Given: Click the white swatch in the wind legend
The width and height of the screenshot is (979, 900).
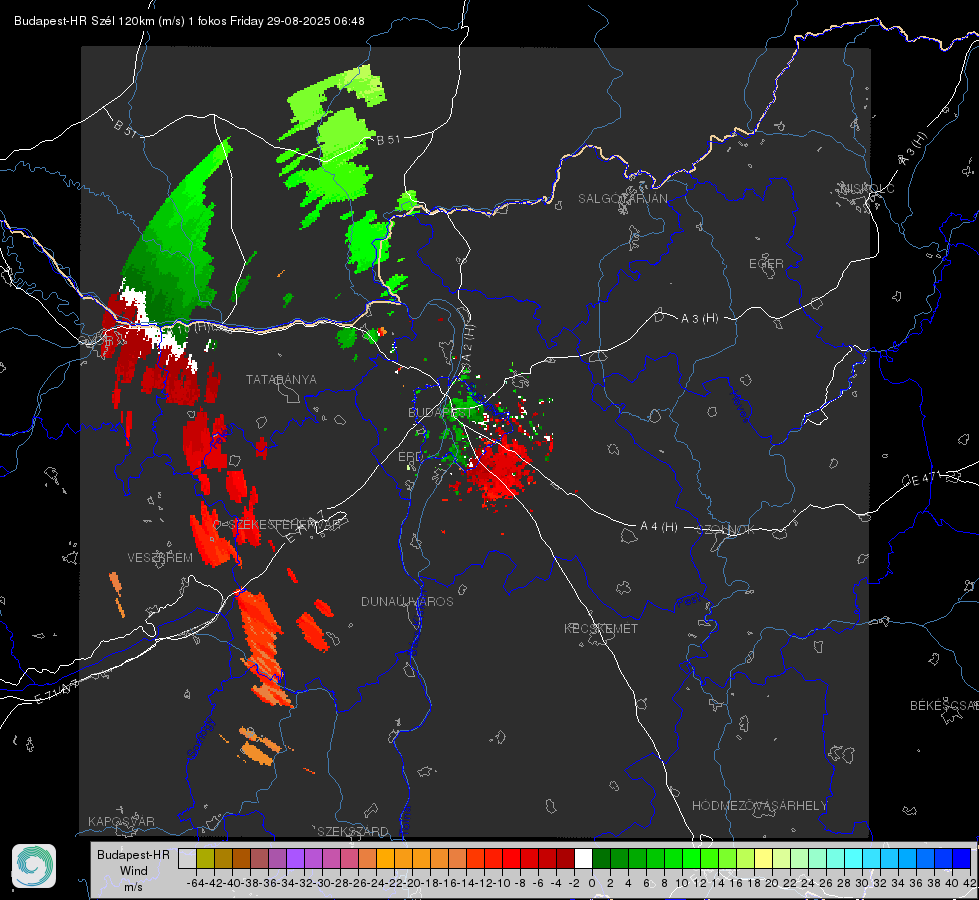Looking at the screenshot, I should click(x=583, y=859).
